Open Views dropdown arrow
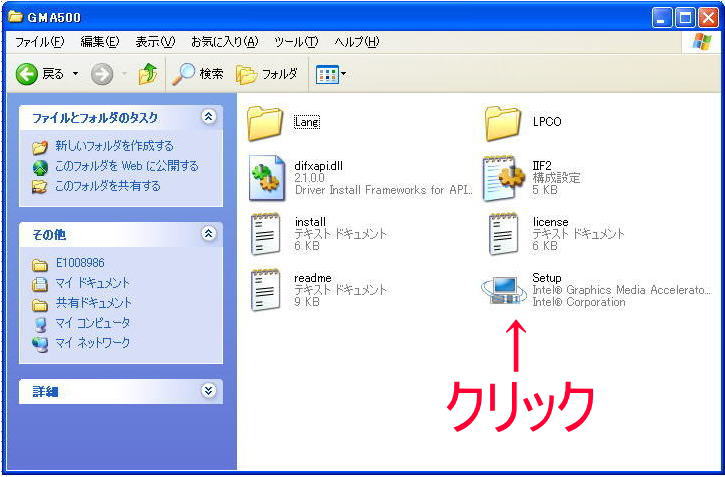The image size is (725, 477). pos(344,74)
